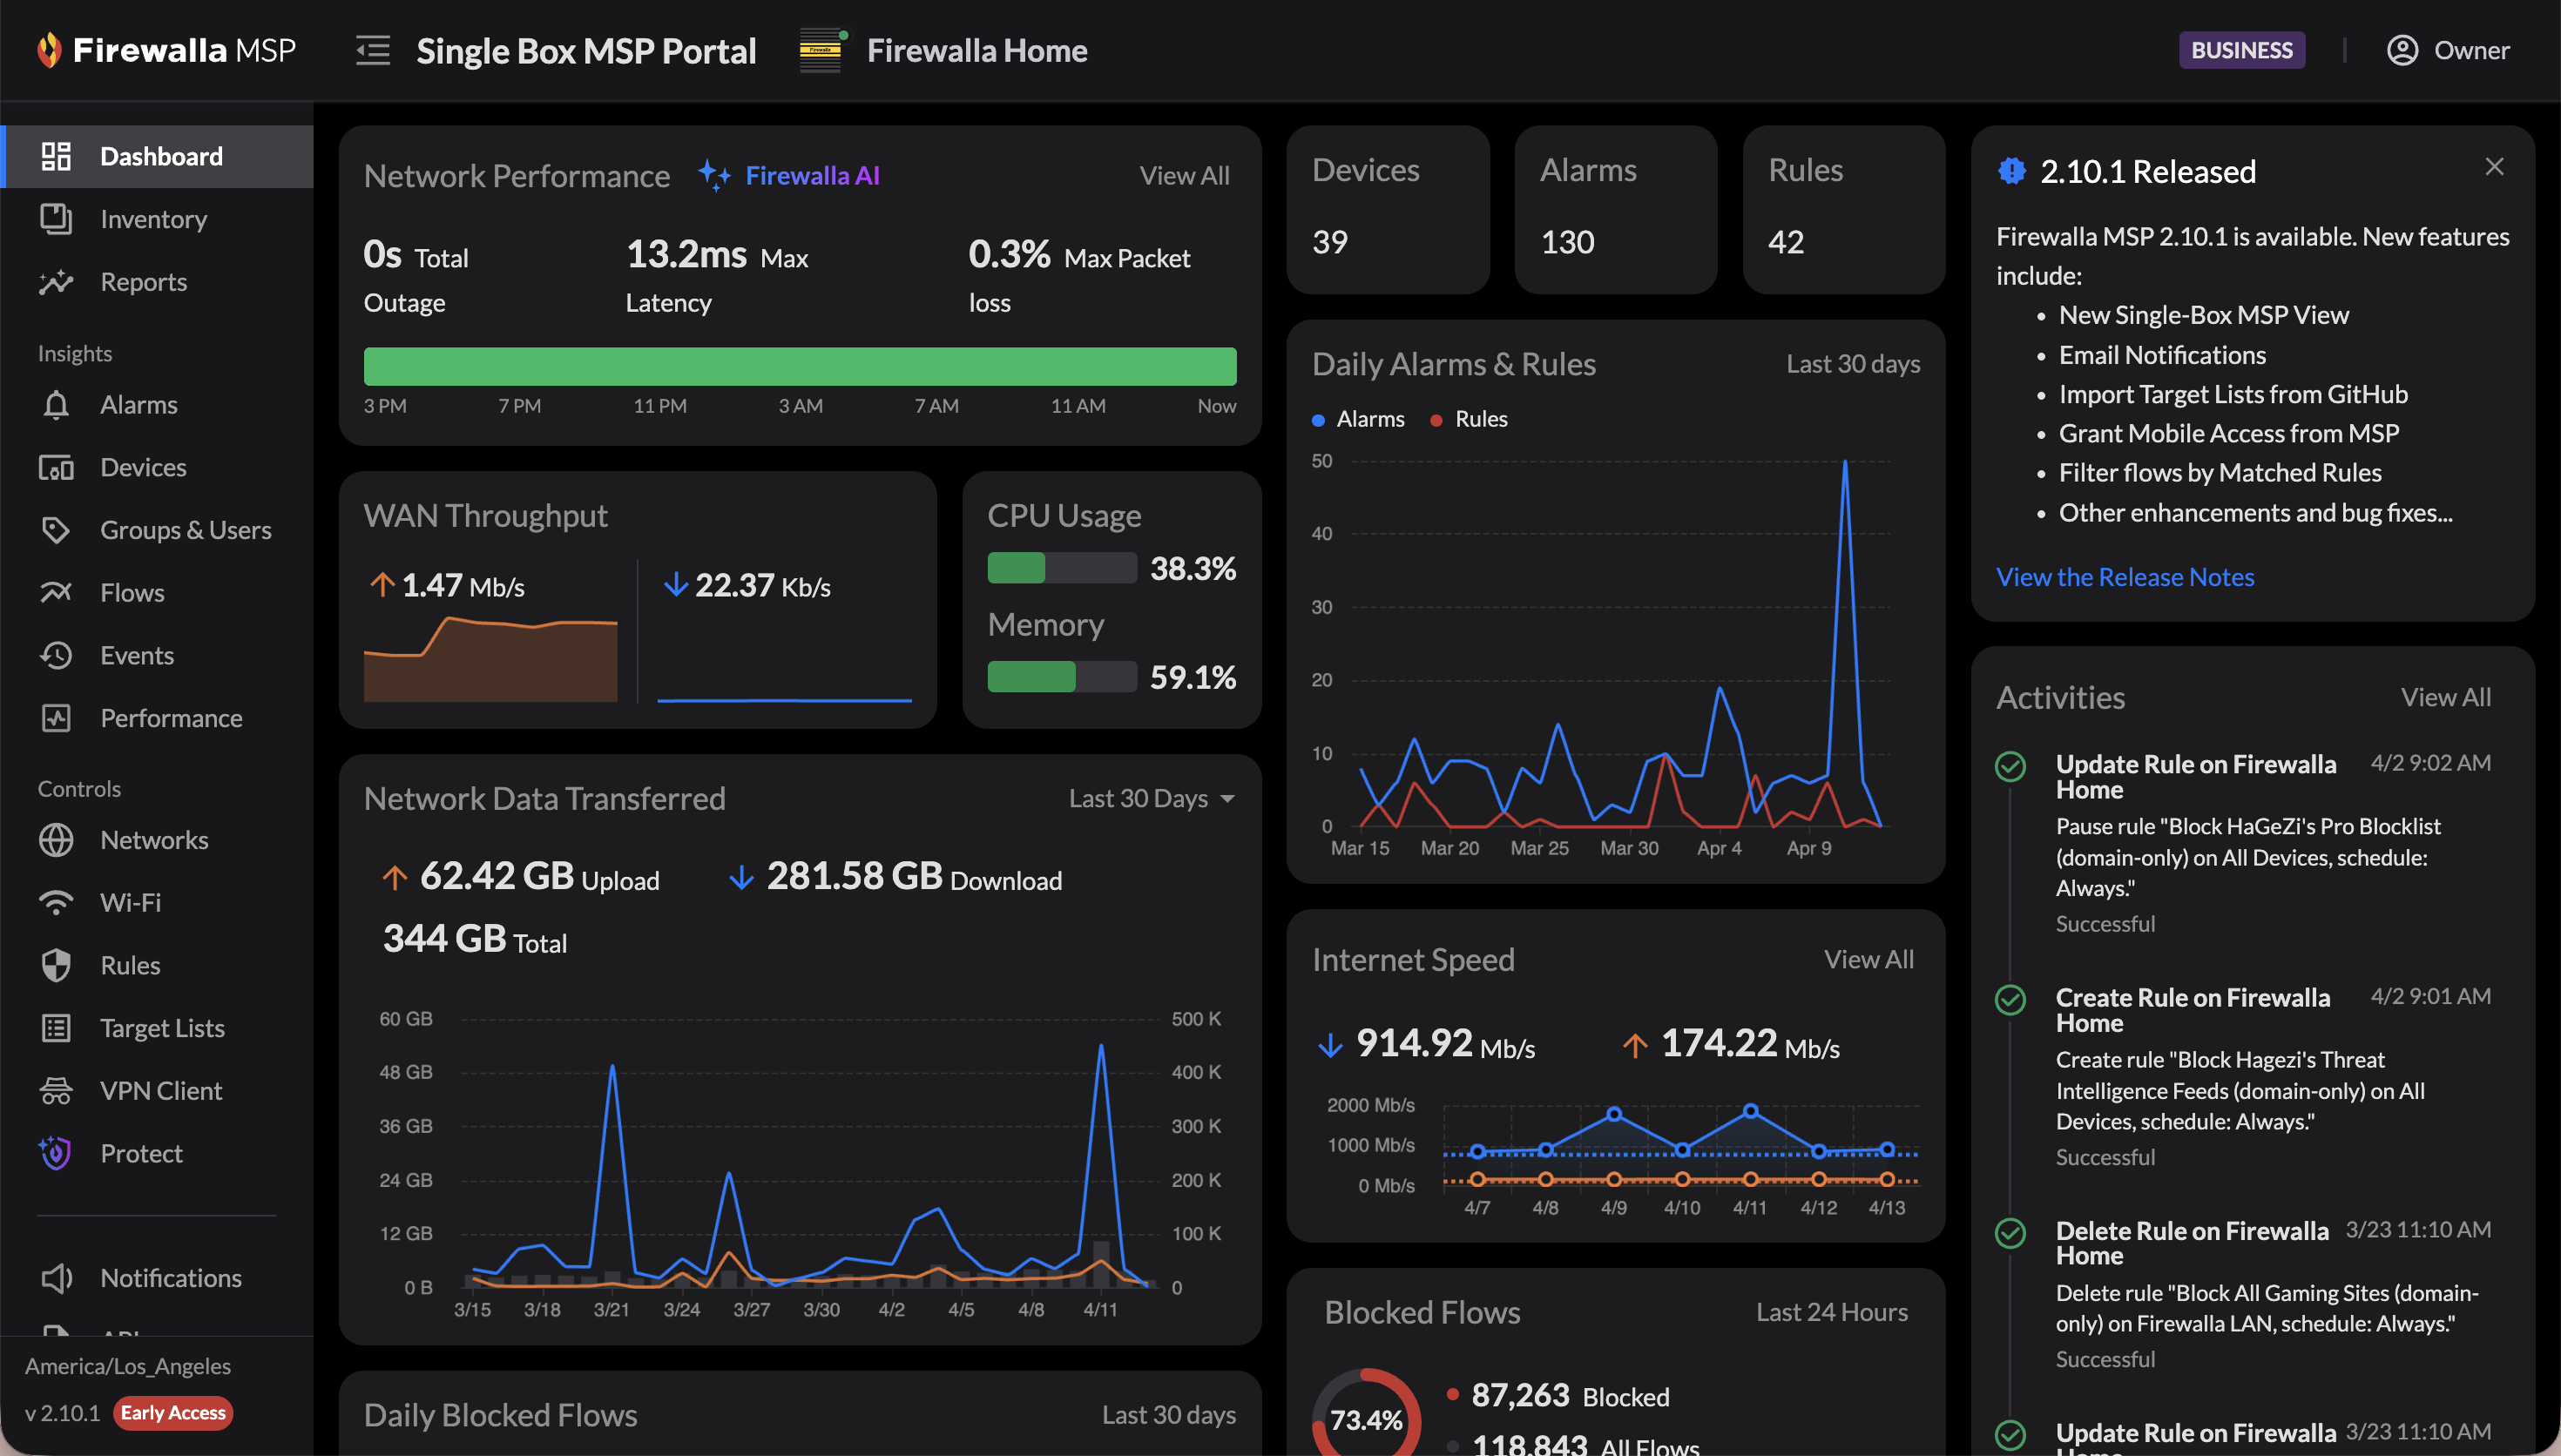Open the Protect shield icon
The image size is (2561, 1456).
56,1153
